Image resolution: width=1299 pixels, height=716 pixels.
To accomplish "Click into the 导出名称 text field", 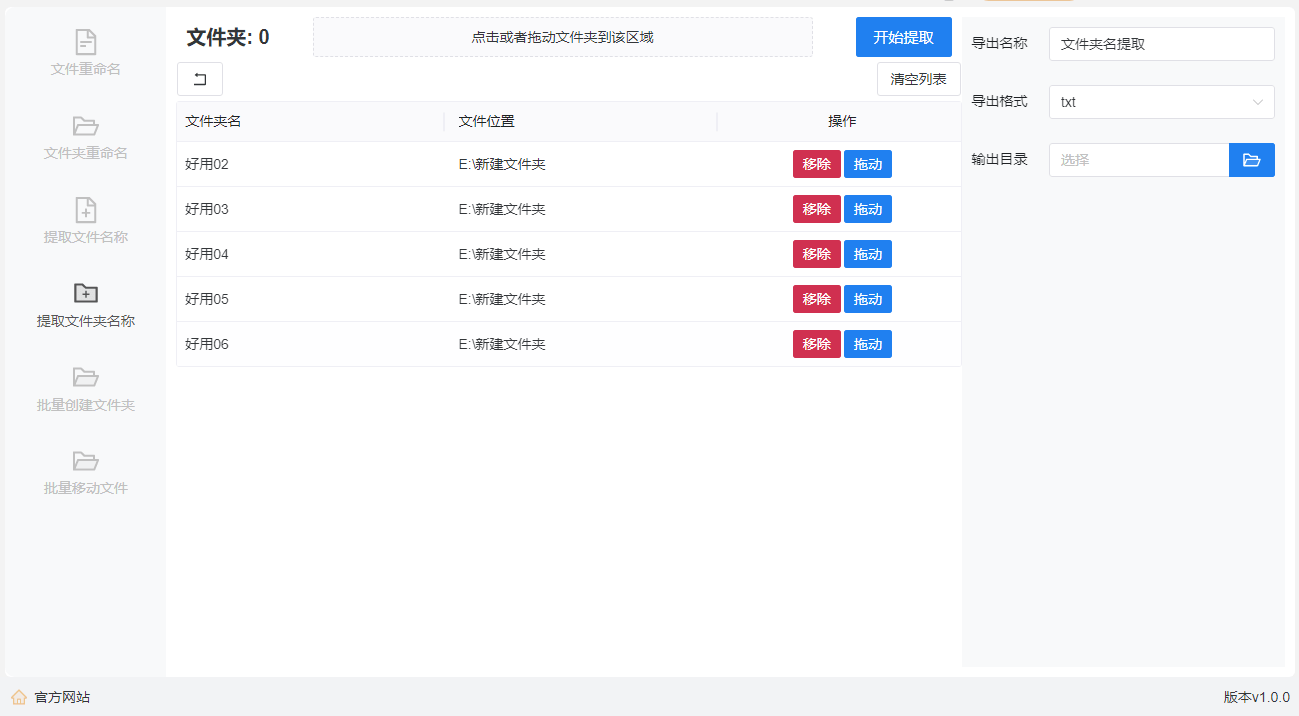I will pos(1161,44).
